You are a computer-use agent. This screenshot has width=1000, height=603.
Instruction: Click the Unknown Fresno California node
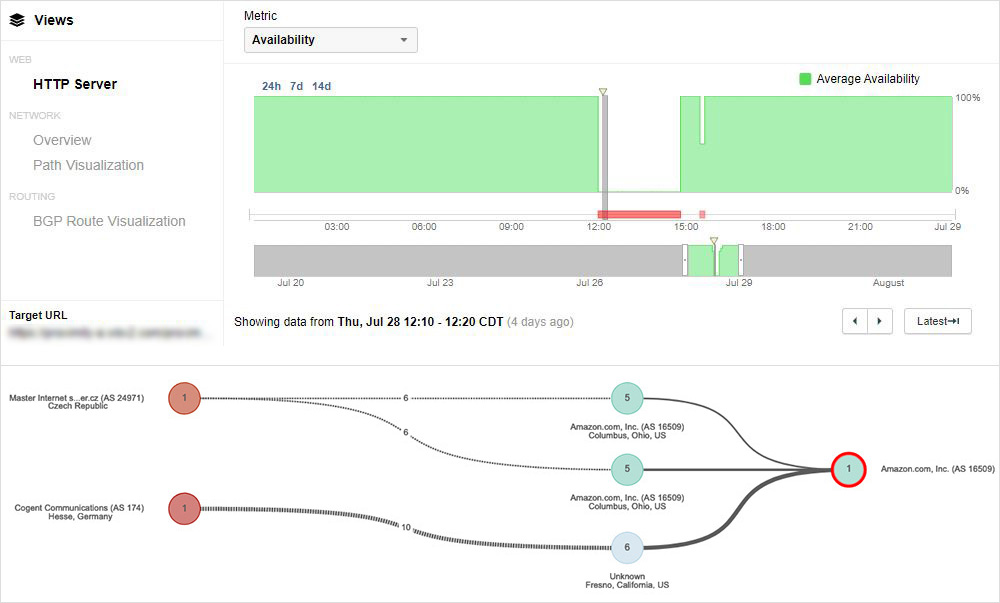tap(627, 547)
